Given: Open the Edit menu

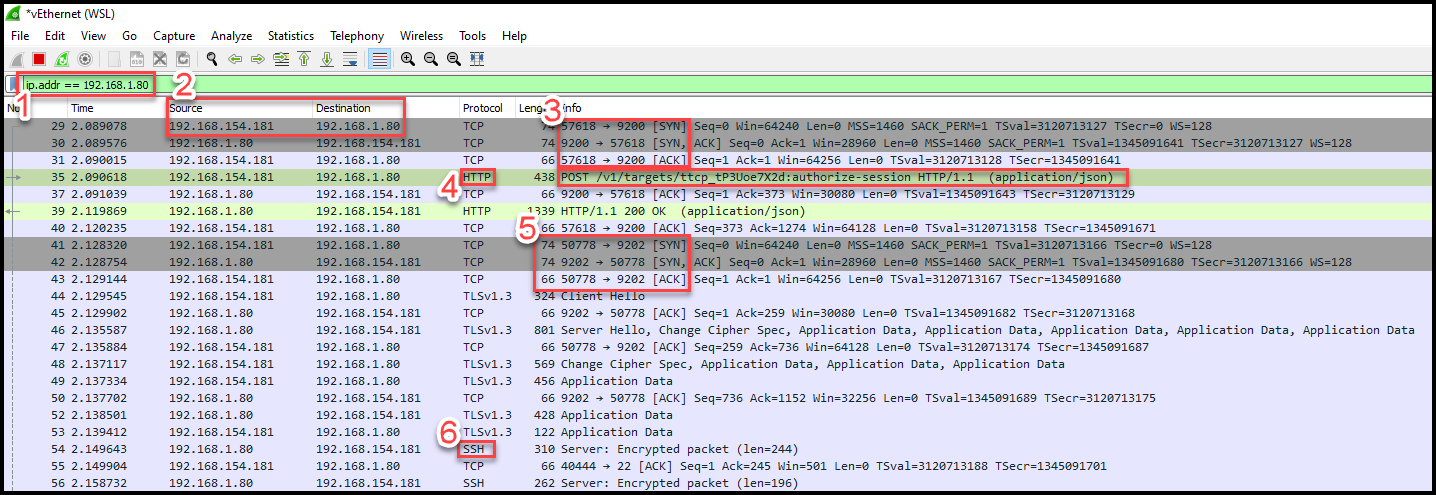Looking at the screenshot, I should coord(55,36).
